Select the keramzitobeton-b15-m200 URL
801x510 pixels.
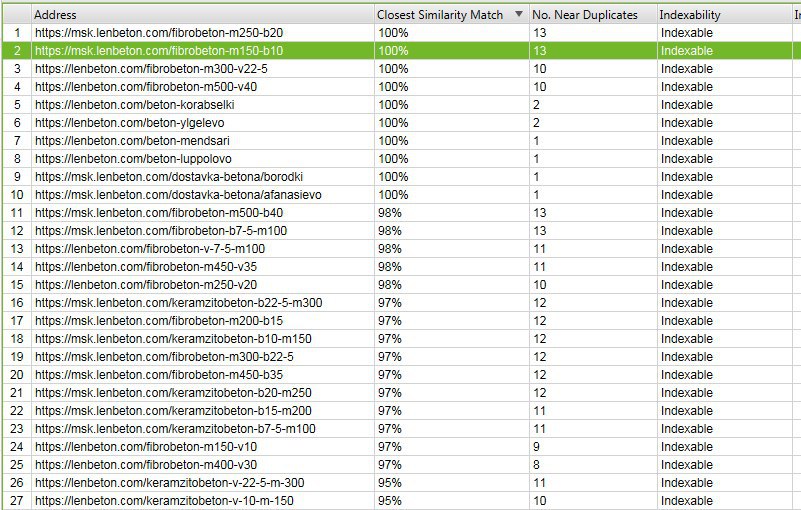pyautogui.click(x=173, y=411)
